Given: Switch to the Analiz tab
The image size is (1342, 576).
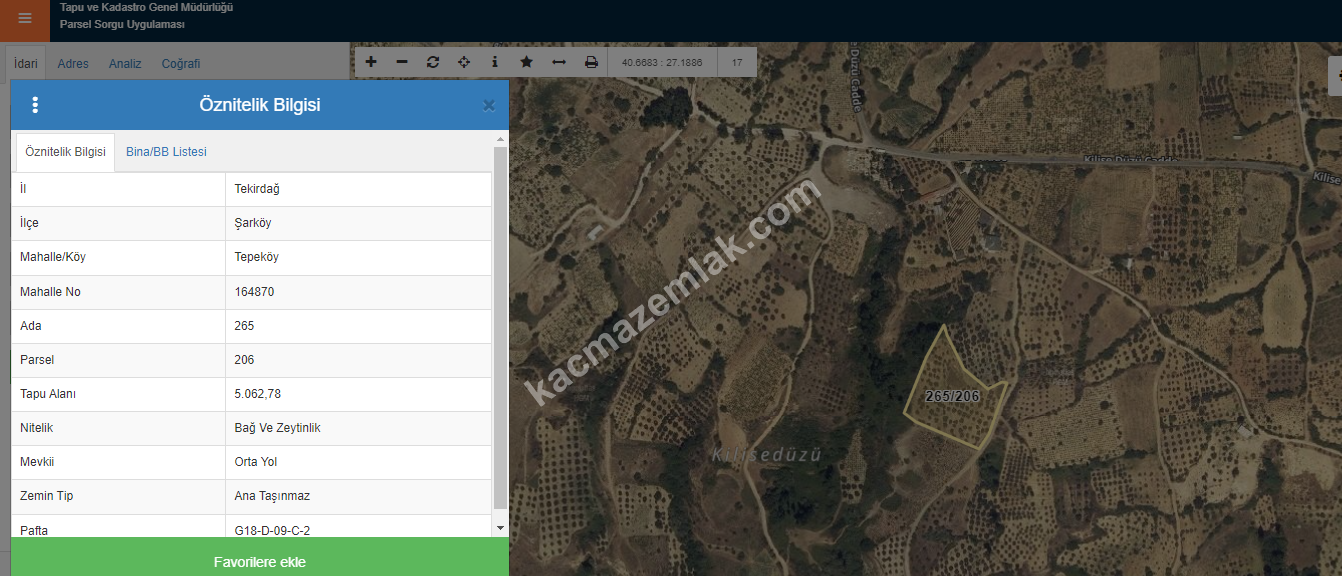Looking at the screenshot, I should (125, 64).
